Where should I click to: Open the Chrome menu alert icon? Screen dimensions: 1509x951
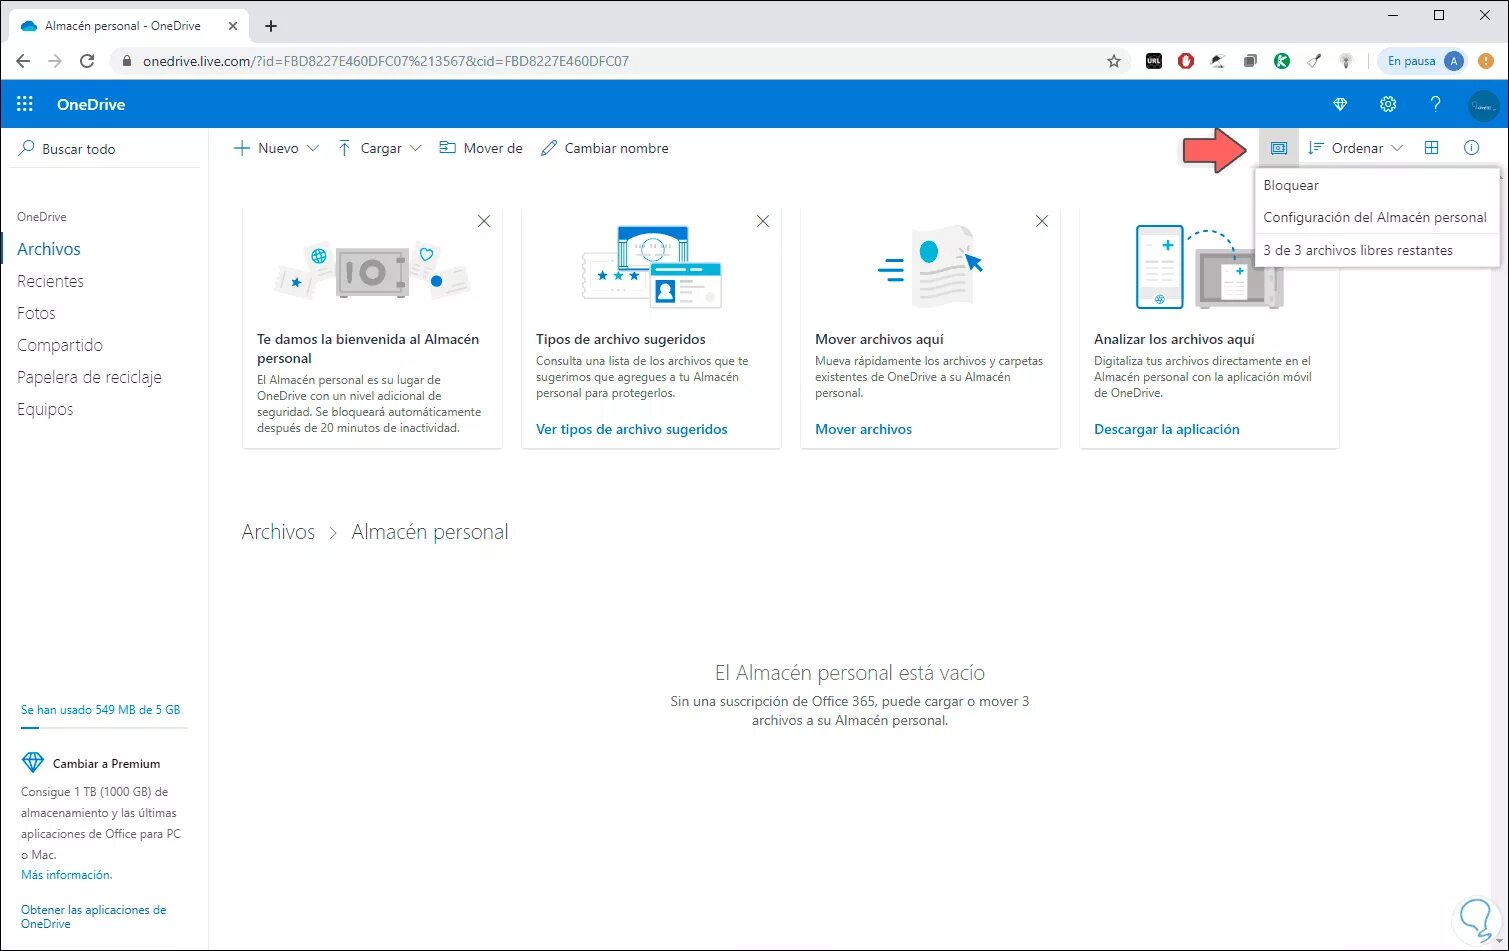coord(1486,61)
